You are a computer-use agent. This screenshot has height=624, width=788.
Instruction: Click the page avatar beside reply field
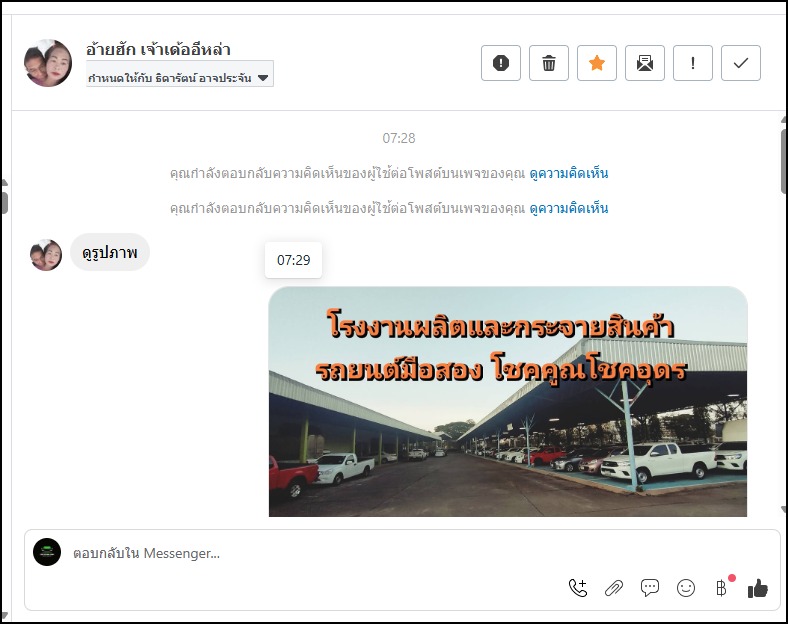tap(47, 552)
